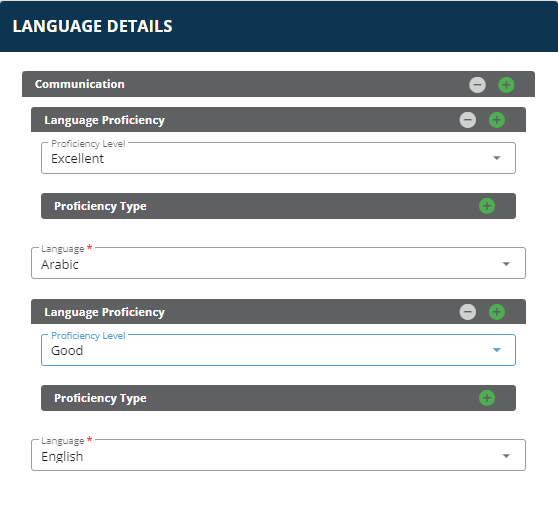Add entry after first Language Proficiency
Image resolution: width=558 pixels, height=509 pixels.
tap(497, 120)
